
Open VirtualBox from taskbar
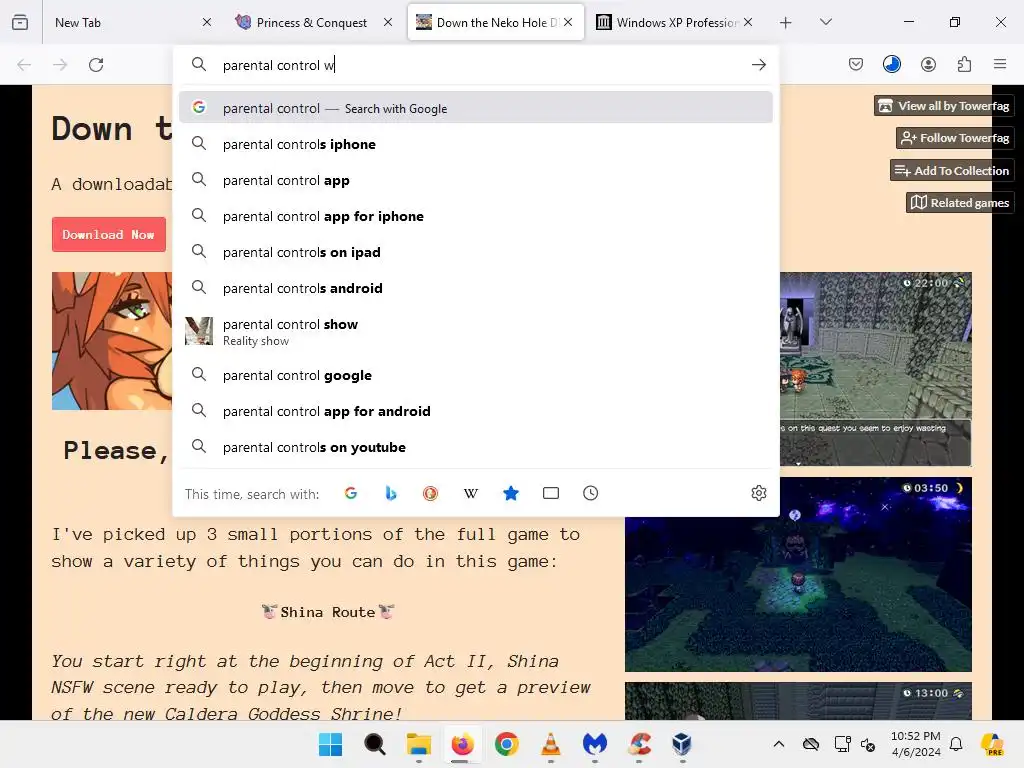point(682,744)
